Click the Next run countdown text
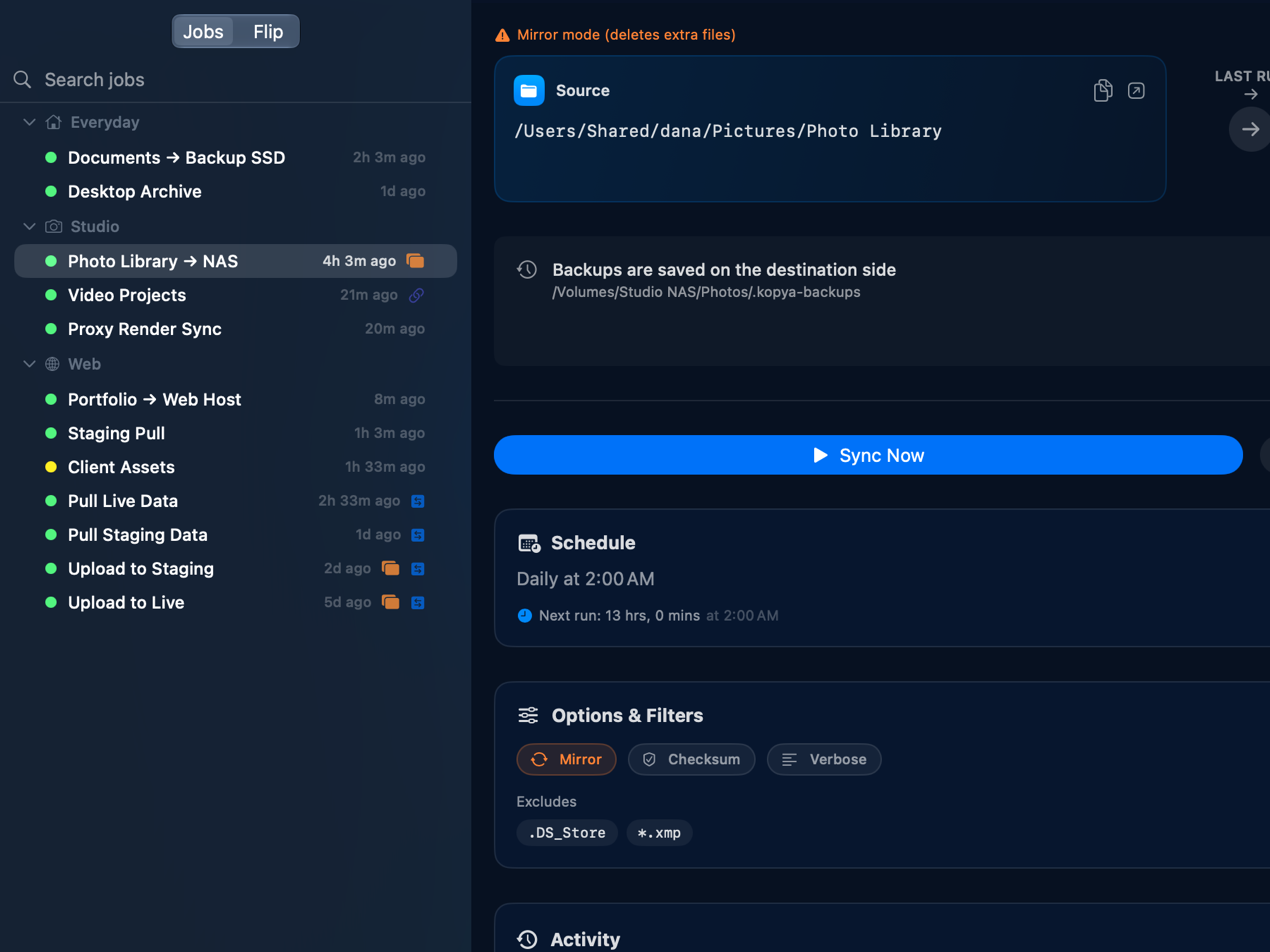Image resolution: width=1270 pixels, height=952 pixels. click(619, 615)
